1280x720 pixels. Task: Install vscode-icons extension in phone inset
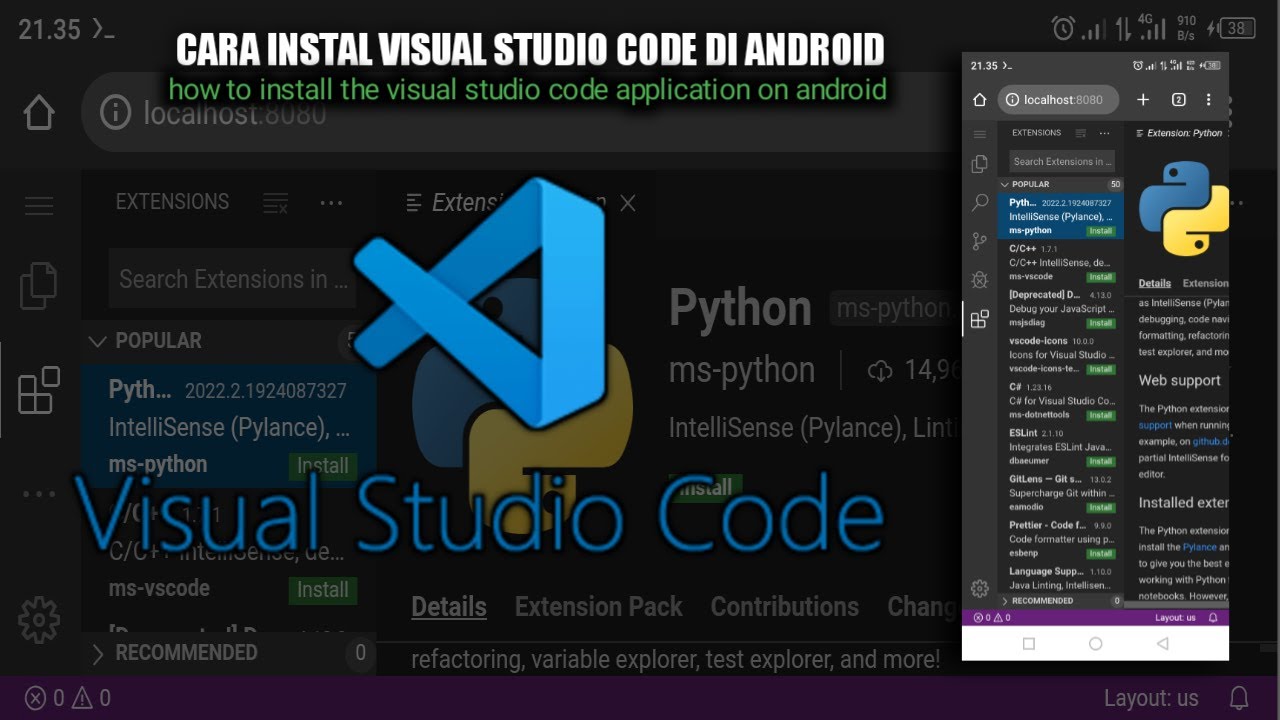pyautogui.click(x=1101, y=369)
